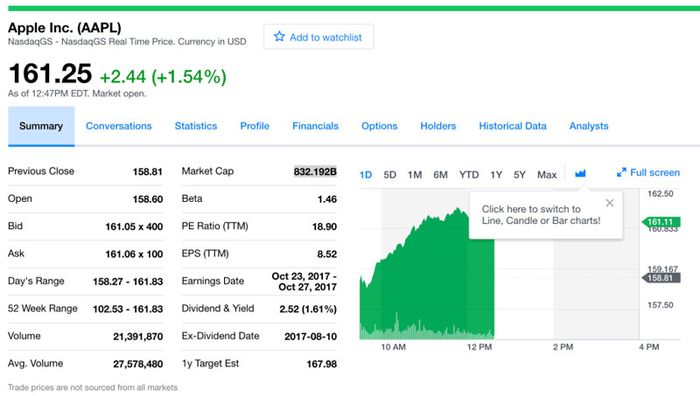Viewport: 700px width, 396px height.
Task: Switch to the Financials tab
Action: pyautogui.click(x=315, y=126)
